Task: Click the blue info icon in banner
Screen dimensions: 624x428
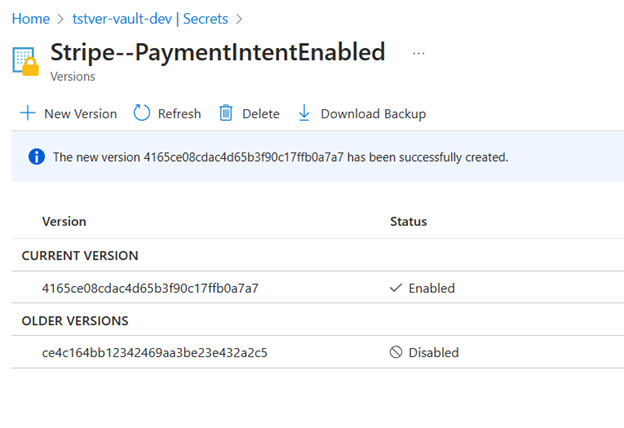Action: [37, 157]
